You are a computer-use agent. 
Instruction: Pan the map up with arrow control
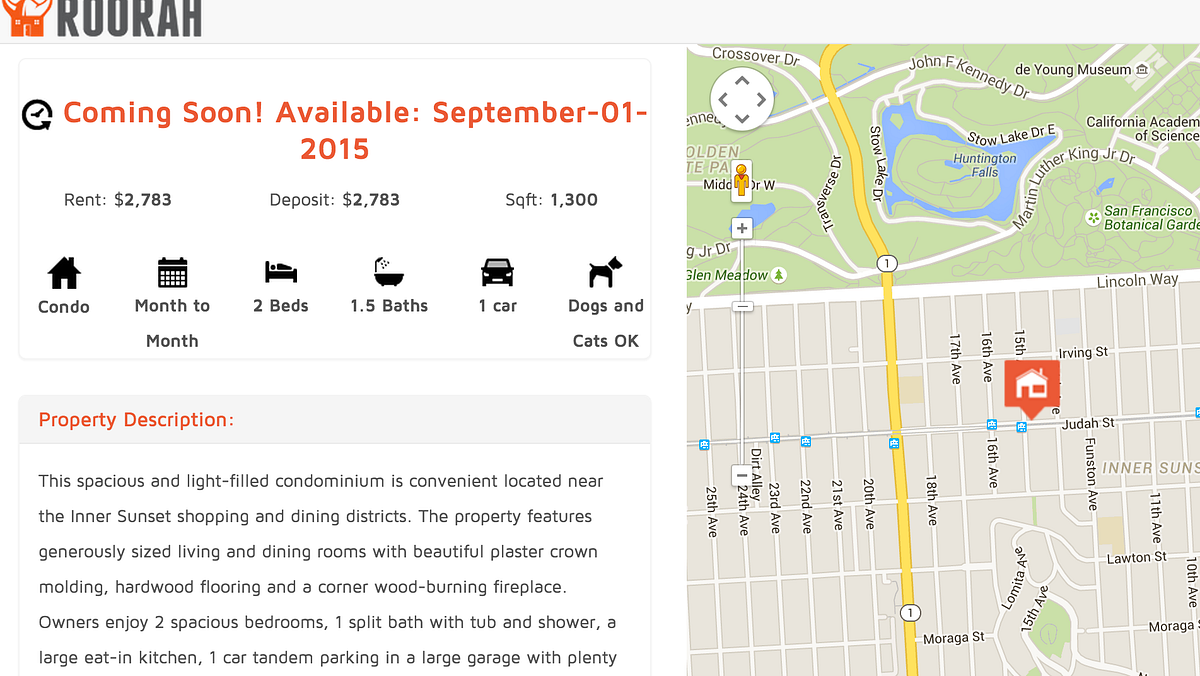(x=742, y=80)
